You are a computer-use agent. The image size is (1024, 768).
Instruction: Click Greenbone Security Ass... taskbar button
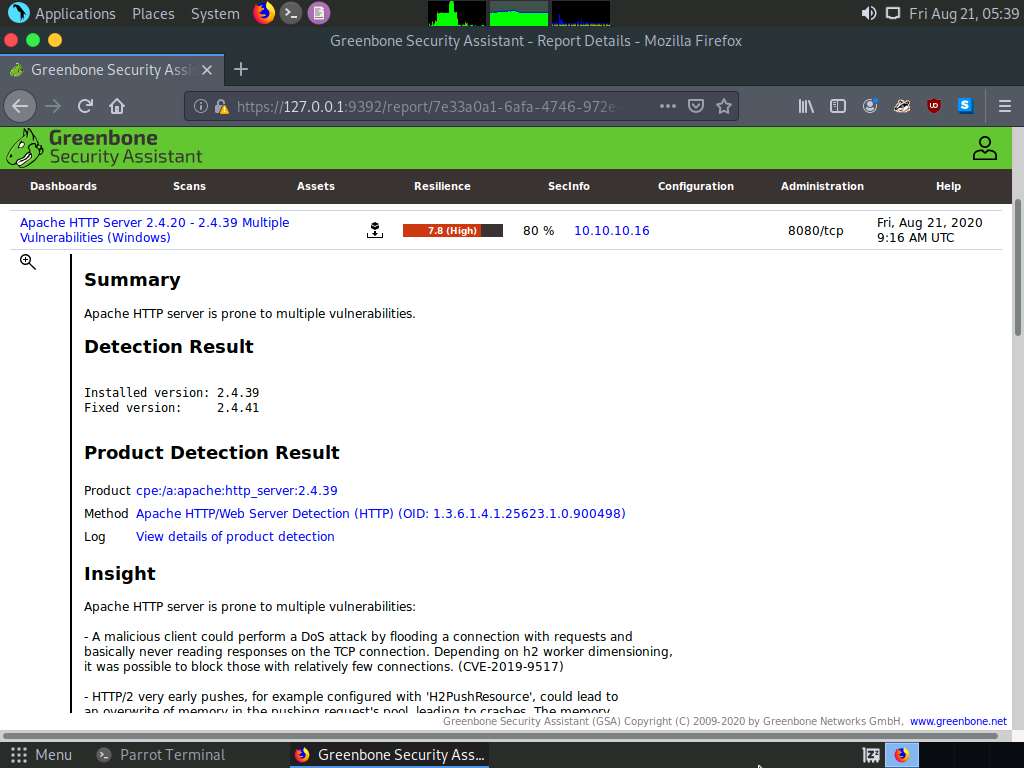coord(389,755)
